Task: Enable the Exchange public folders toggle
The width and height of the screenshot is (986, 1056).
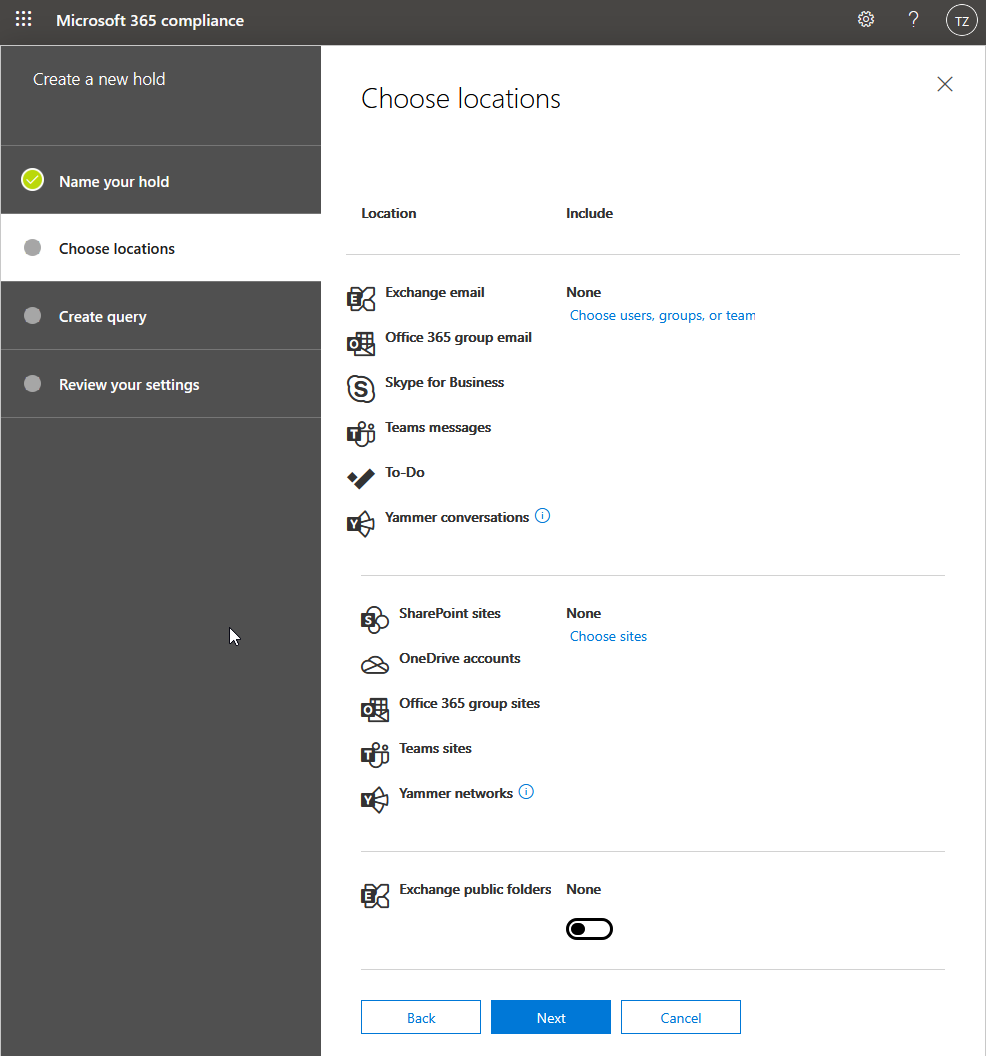Action: coord(589,928)
